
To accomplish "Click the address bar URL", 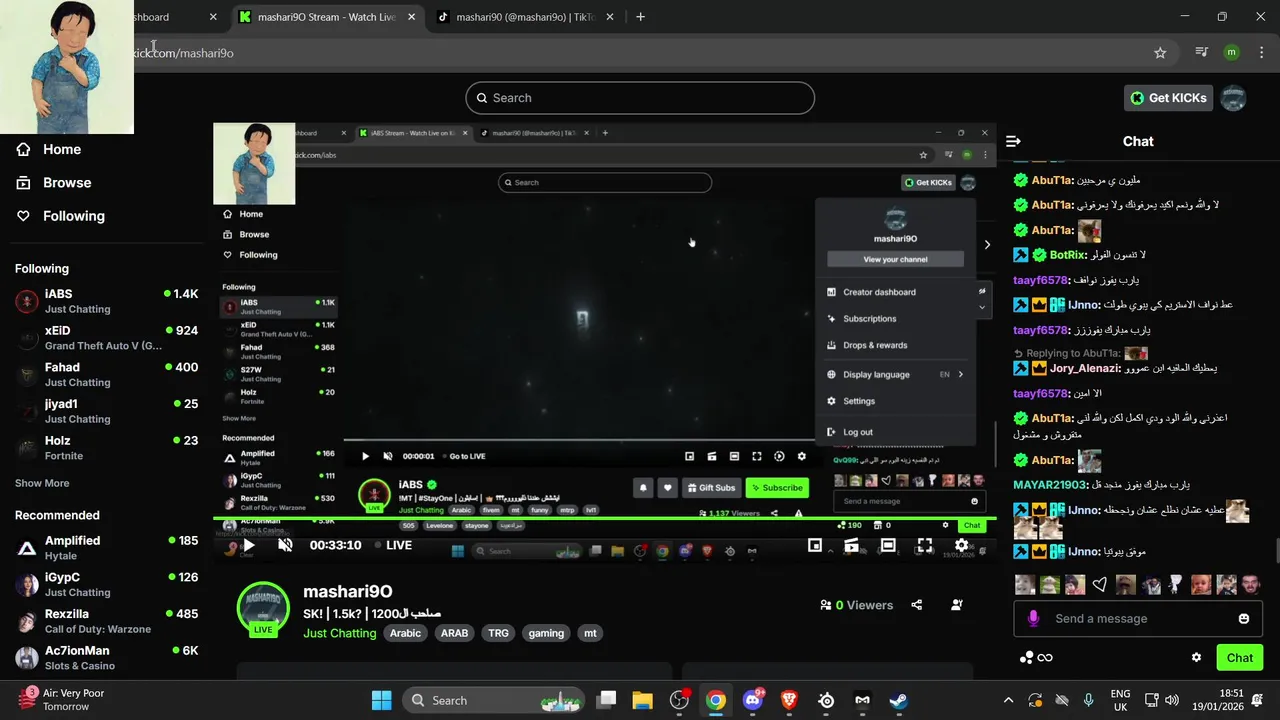I will [x=184, y=53].
